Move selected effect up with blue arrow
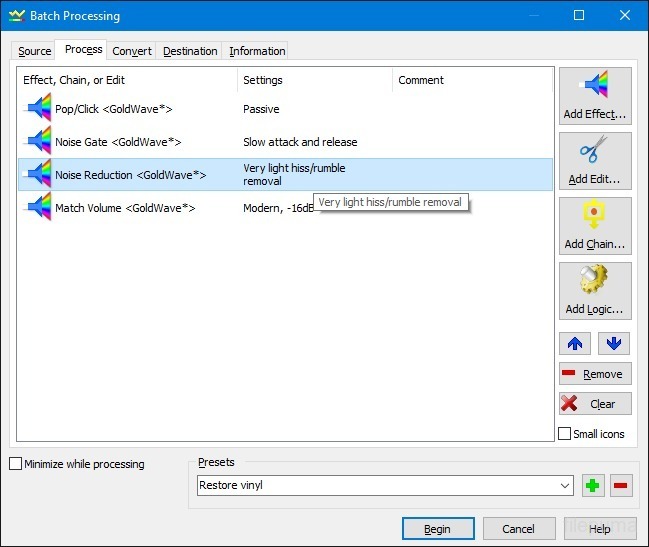The height and width of the screenshot is (547, 649). [x=575, y=343]
